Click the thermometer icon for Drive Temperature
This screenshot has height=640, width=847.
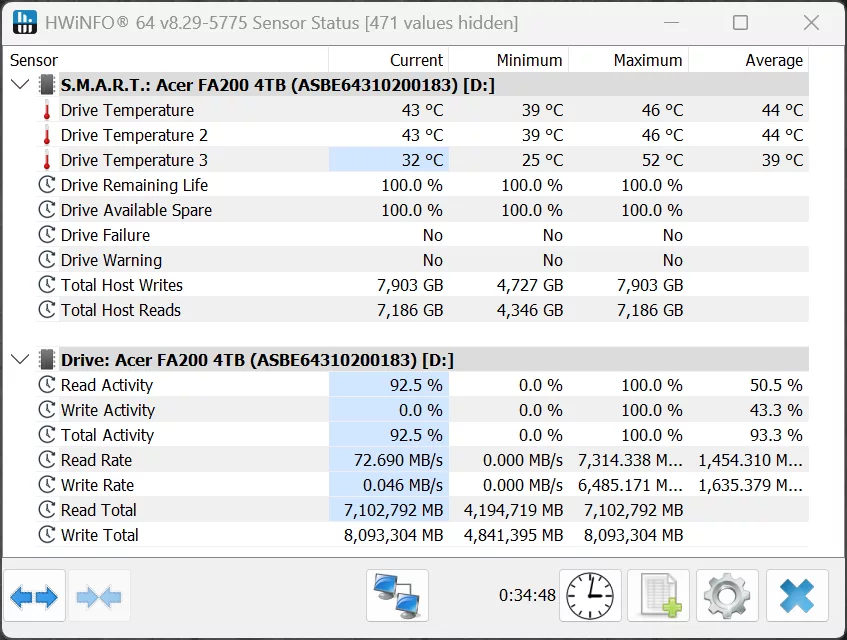coord(47,110)
